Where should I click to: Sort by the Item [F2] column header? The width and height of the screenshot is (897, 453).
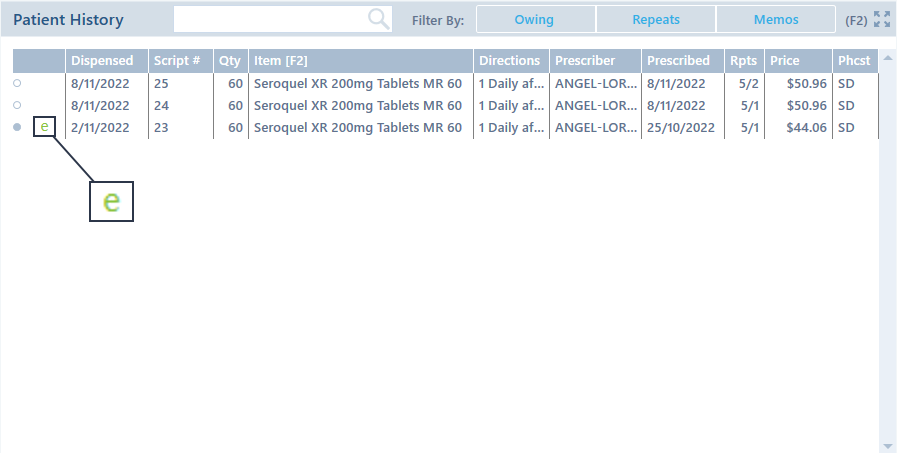coord(281,61)
